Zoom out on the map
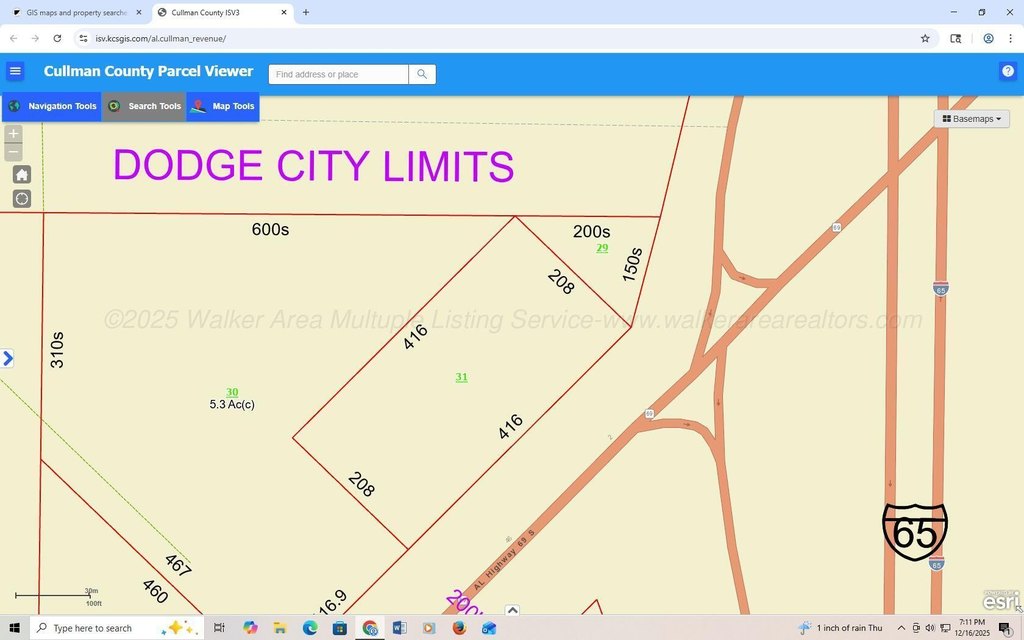Image resolution: width=1024 pixels, height=640 pixels. (13, 153)
